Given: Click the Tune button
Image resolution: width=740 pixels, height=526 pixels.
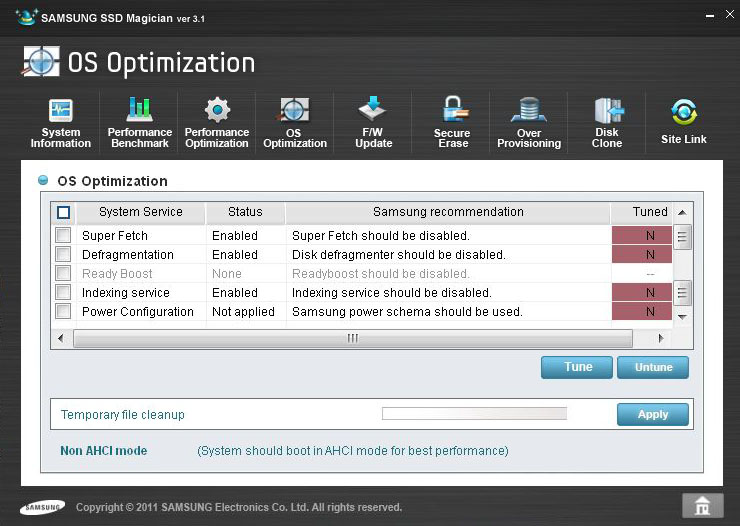Looking at the screenshot, I should click(x=577, y=367).
